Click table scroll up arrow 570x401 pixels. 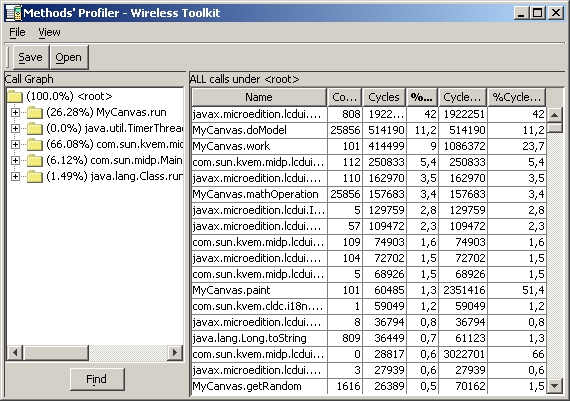tap(555, 115)
